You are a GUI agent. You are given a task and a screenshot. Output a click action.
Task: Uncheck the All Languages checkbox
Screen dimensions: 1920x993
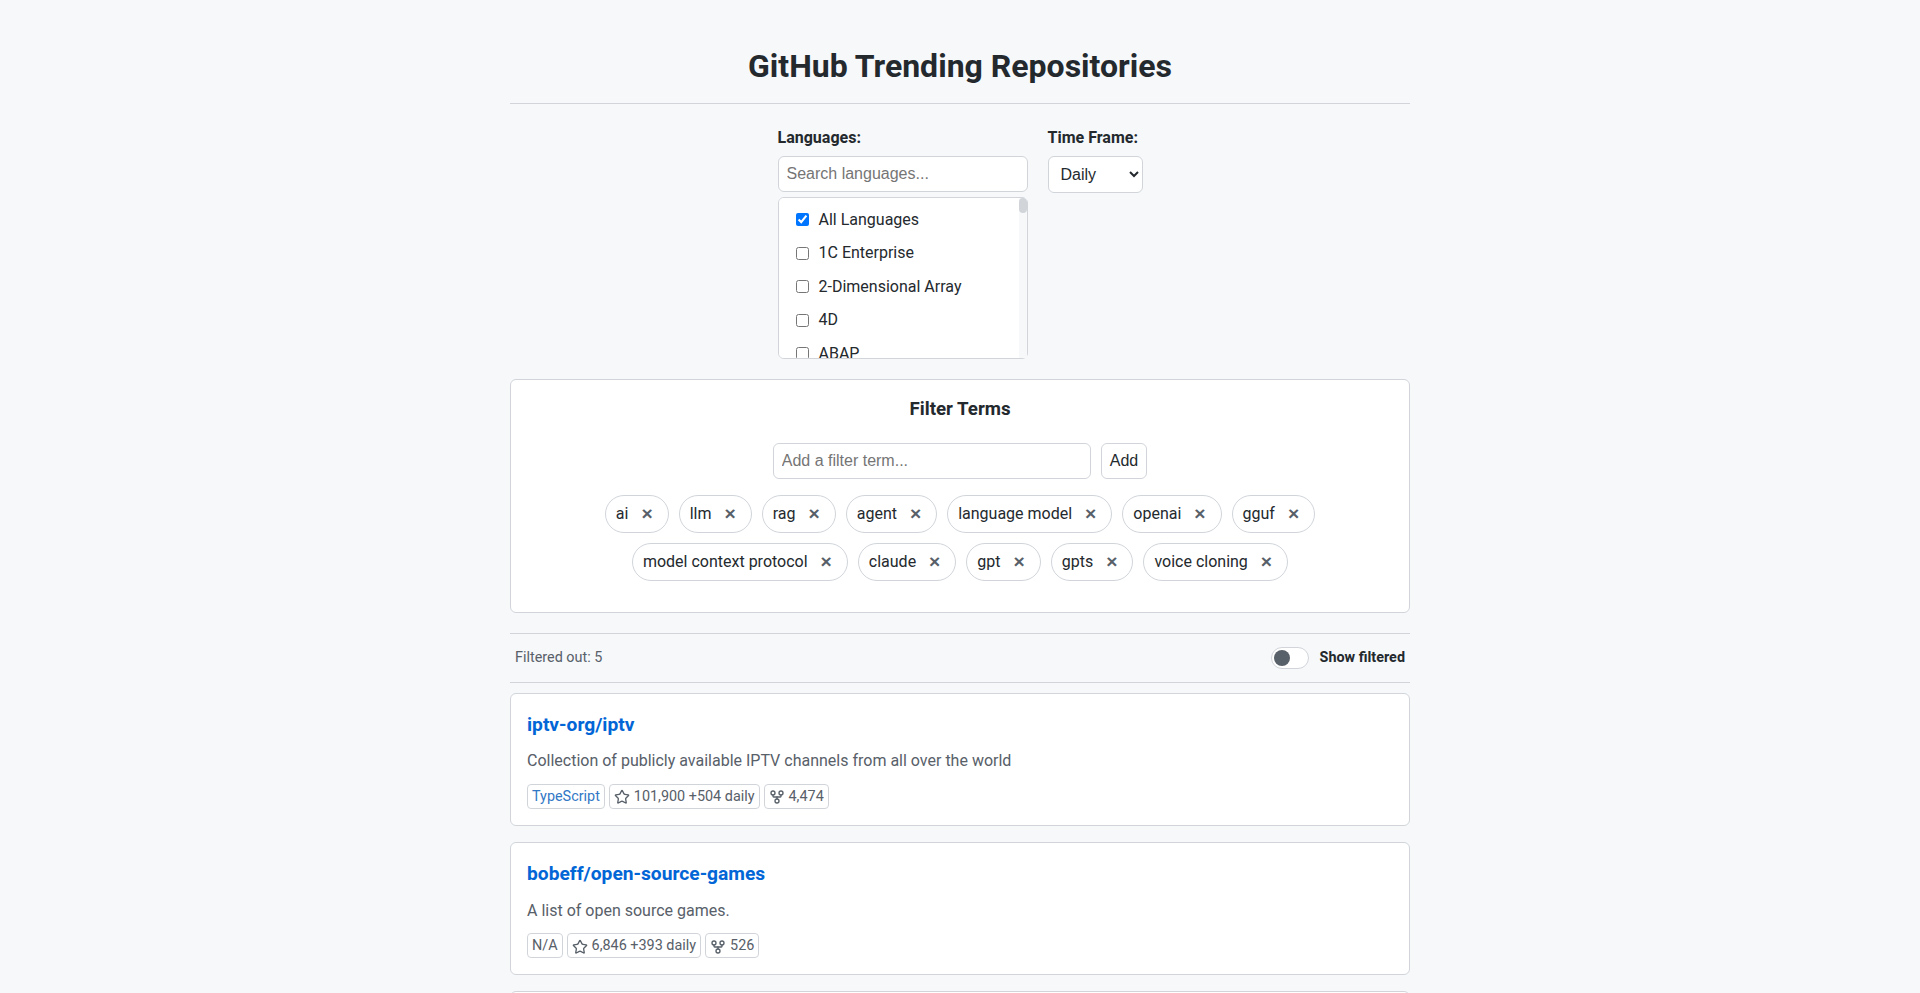(802, 219)
